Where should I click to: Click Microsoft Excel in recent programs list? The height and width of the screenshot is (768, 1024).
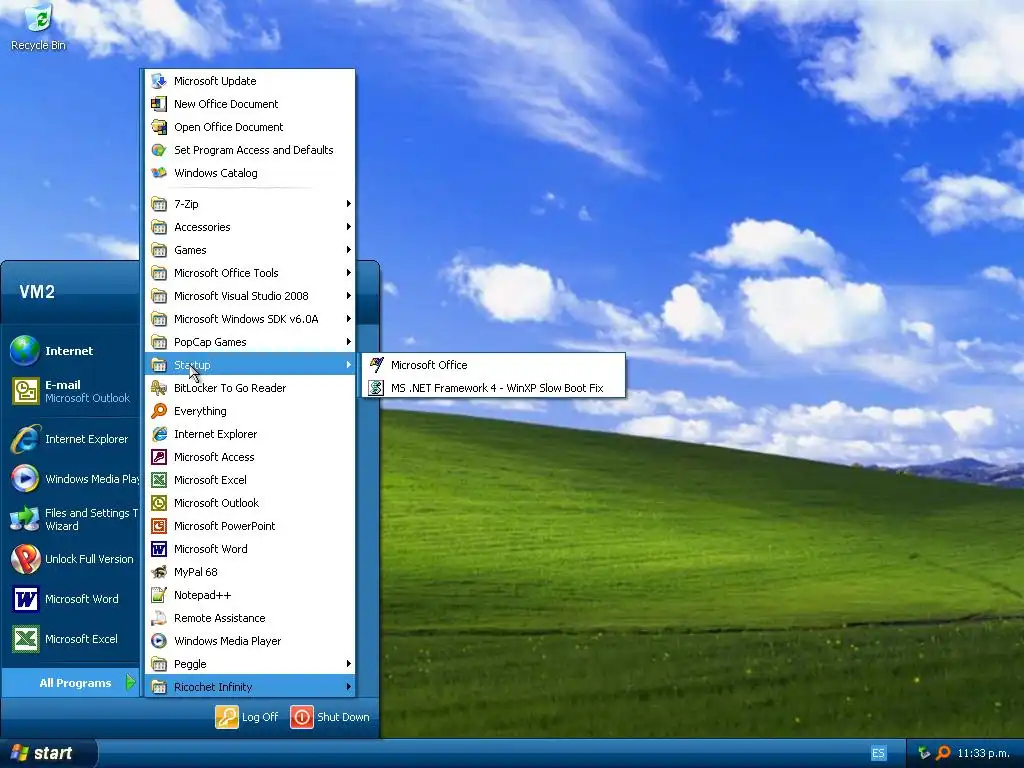[x=71, y=639]
